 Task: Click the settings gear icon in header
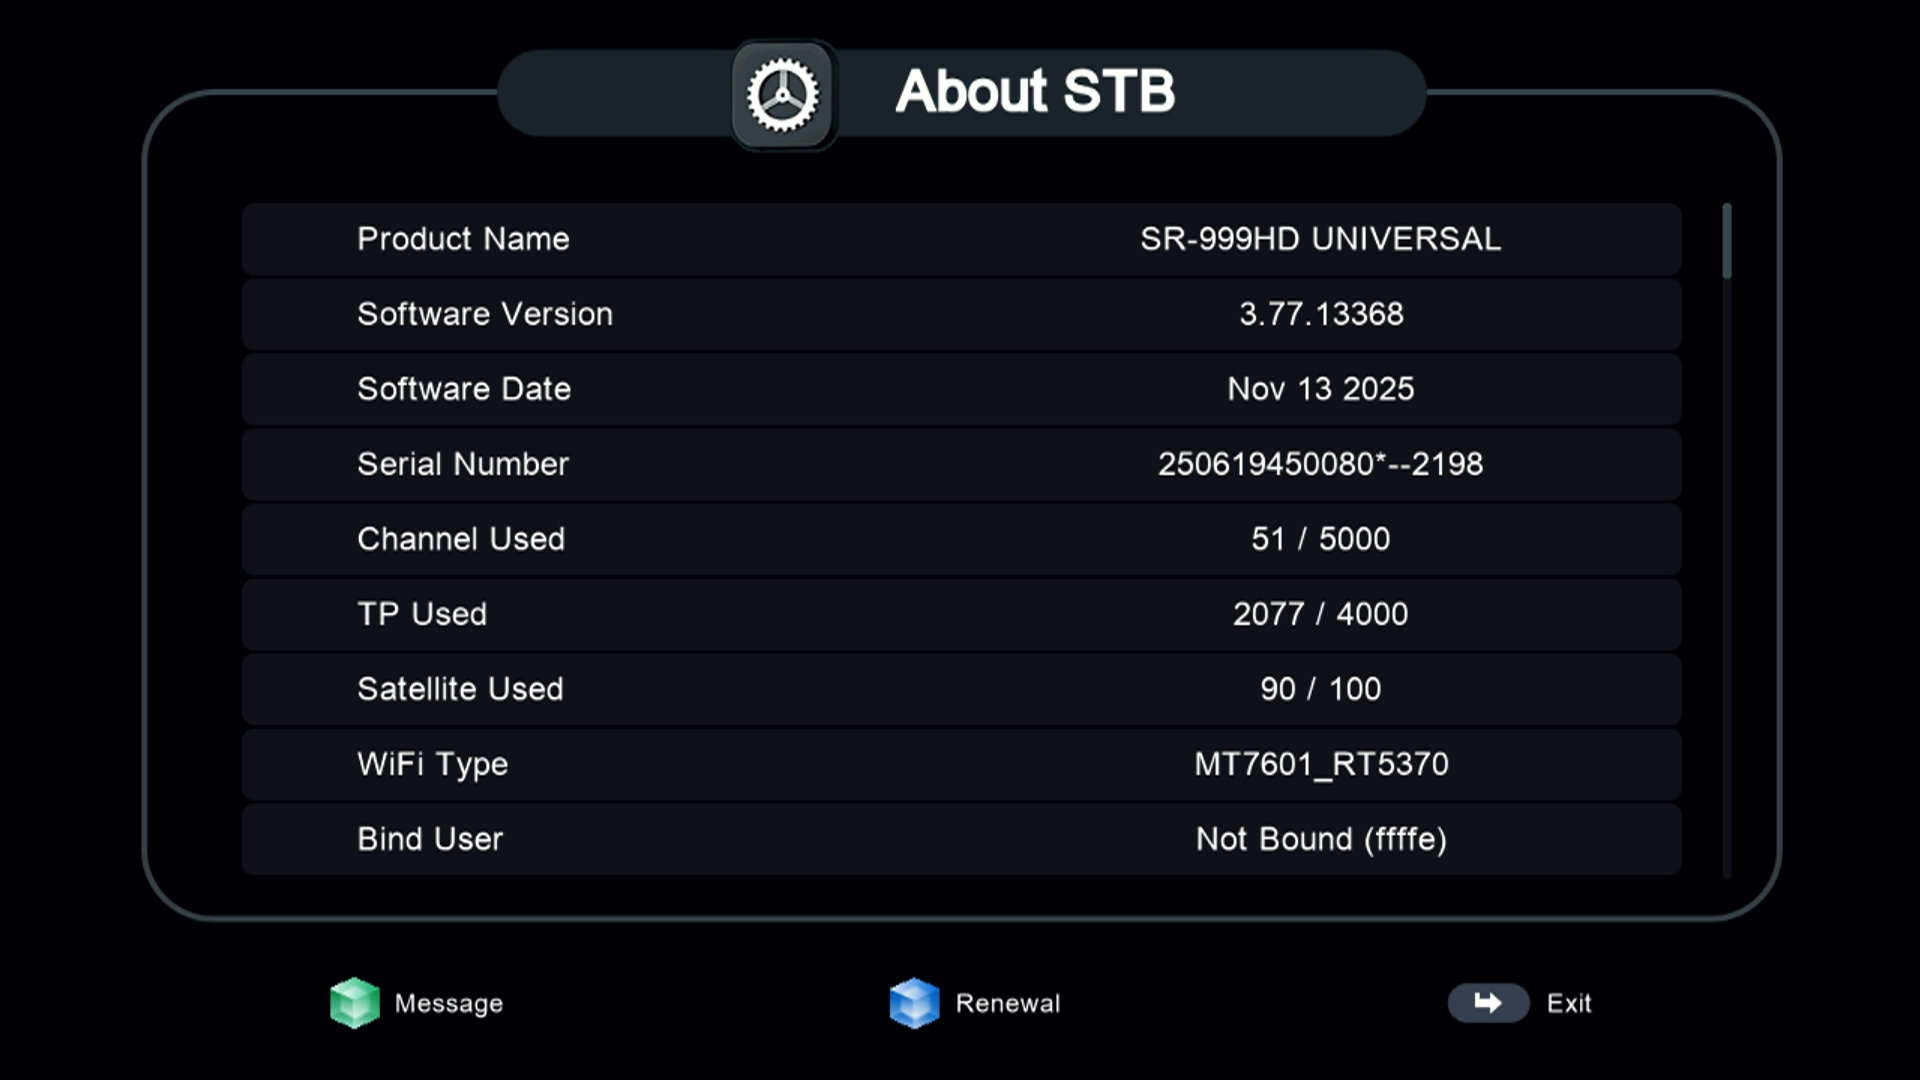pyautogui.click(x=784, y=95)
